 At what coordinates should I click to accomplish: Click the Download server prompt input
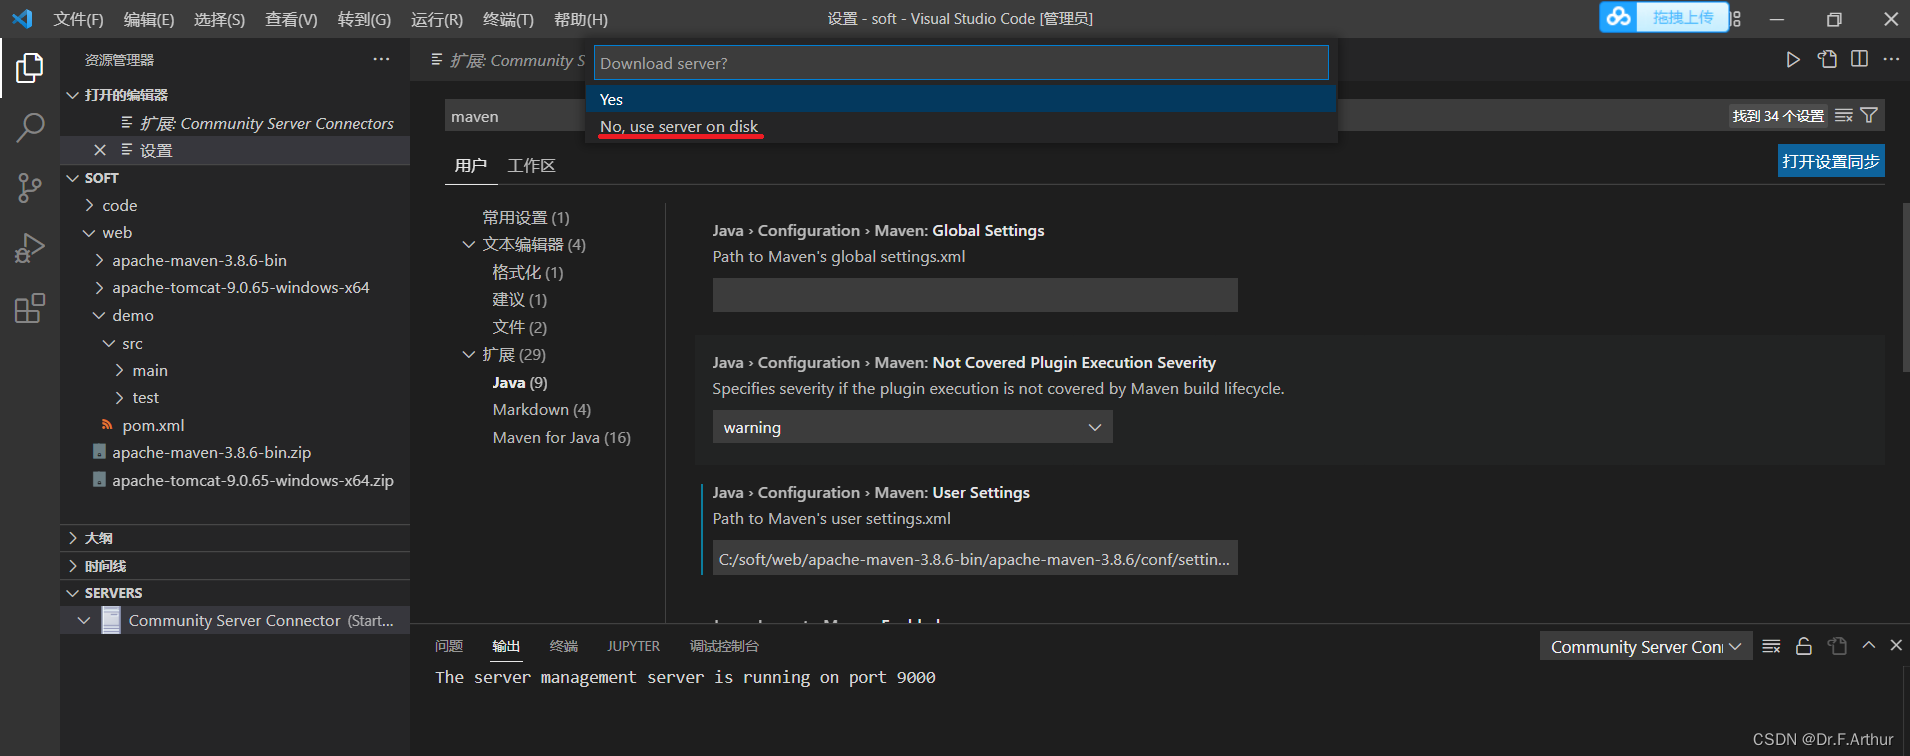(x=960, y=63)
